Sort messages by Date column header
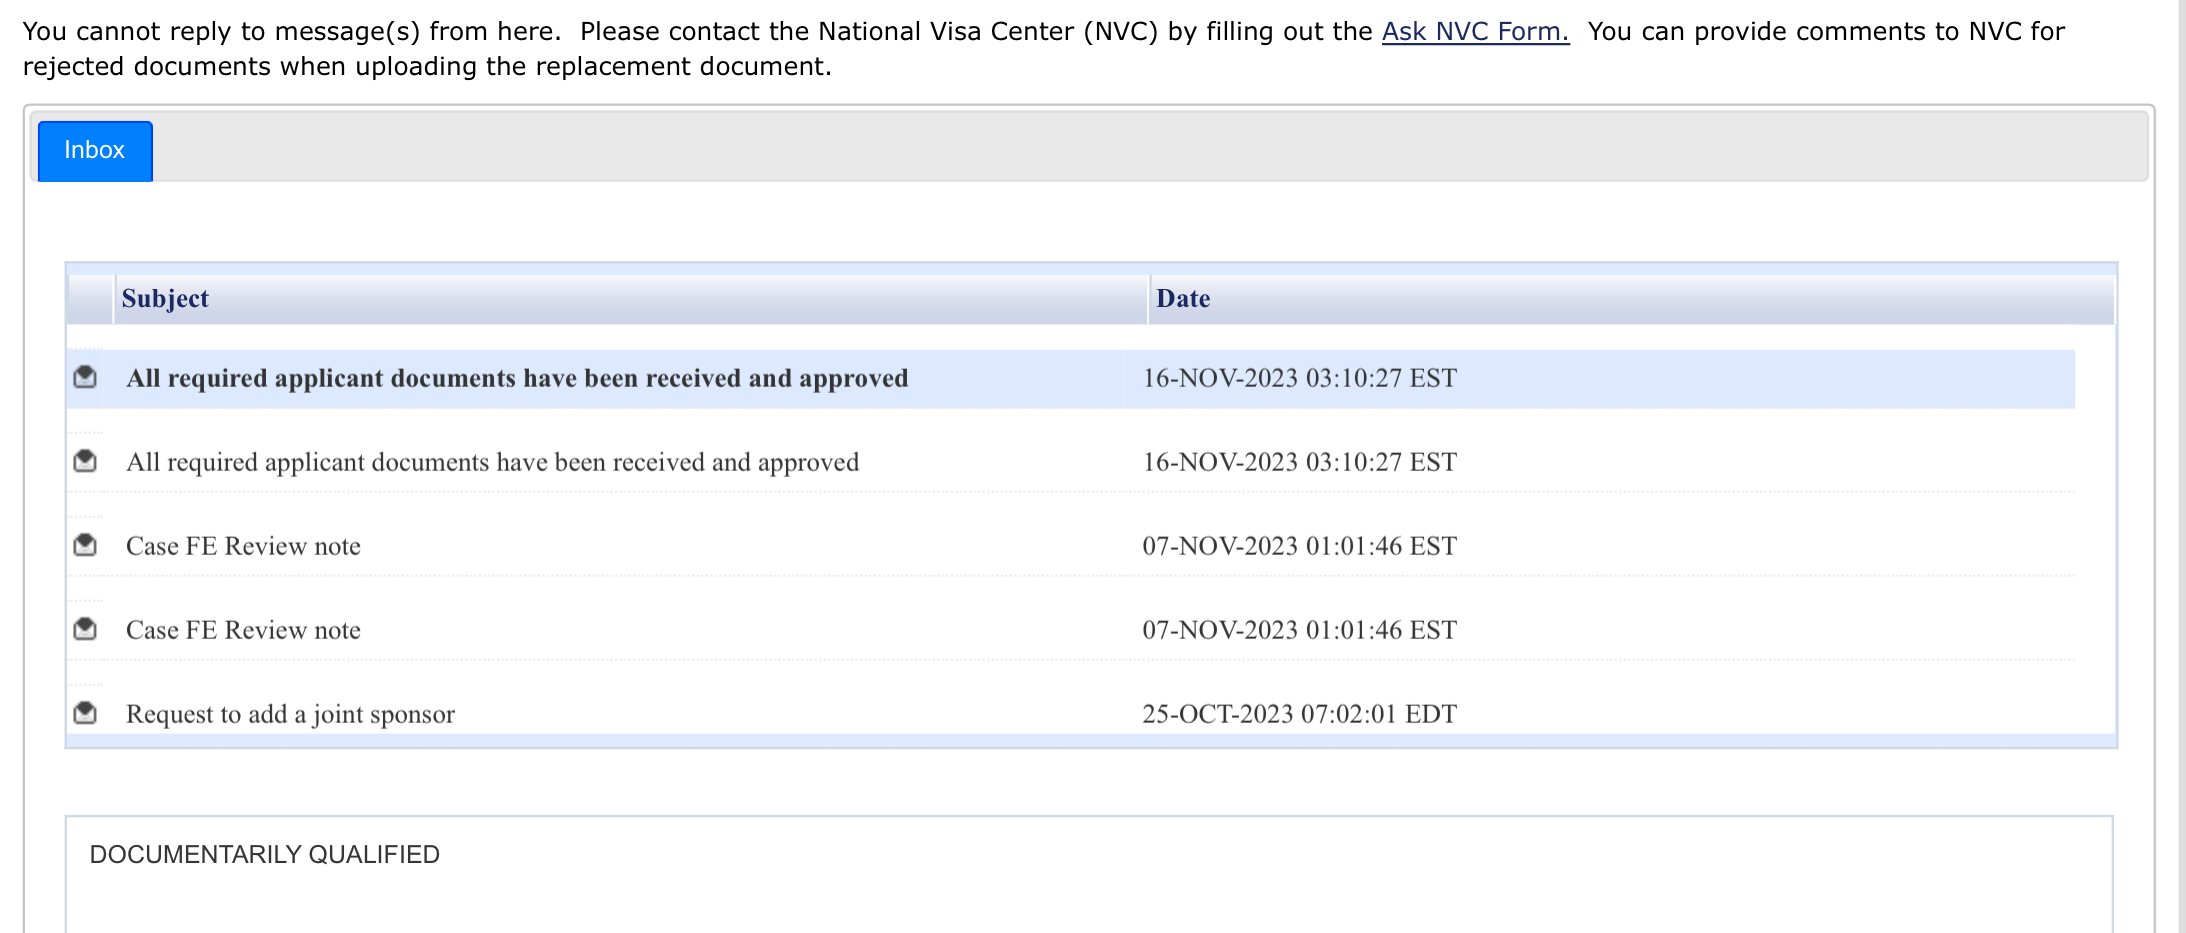The width and height of the screenshot is (2186, 933). pos(1183,299)
